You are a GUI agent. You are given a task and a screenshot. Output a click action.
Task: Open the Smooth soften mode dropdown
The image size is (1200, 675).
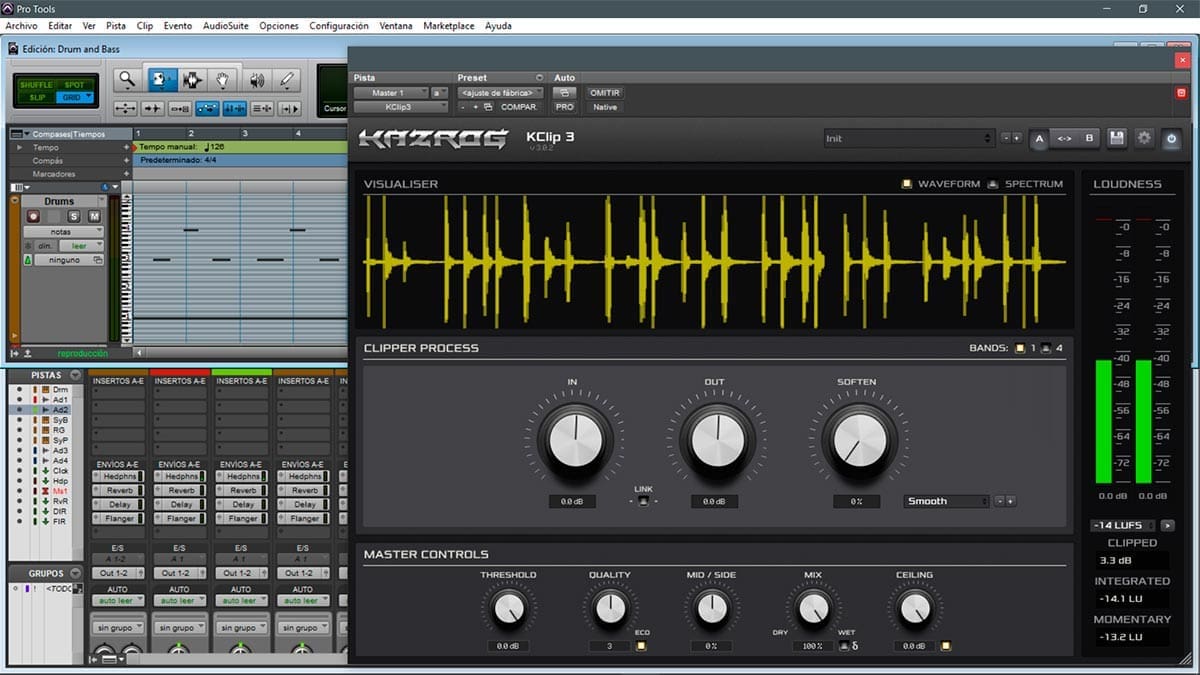point(946,501)
